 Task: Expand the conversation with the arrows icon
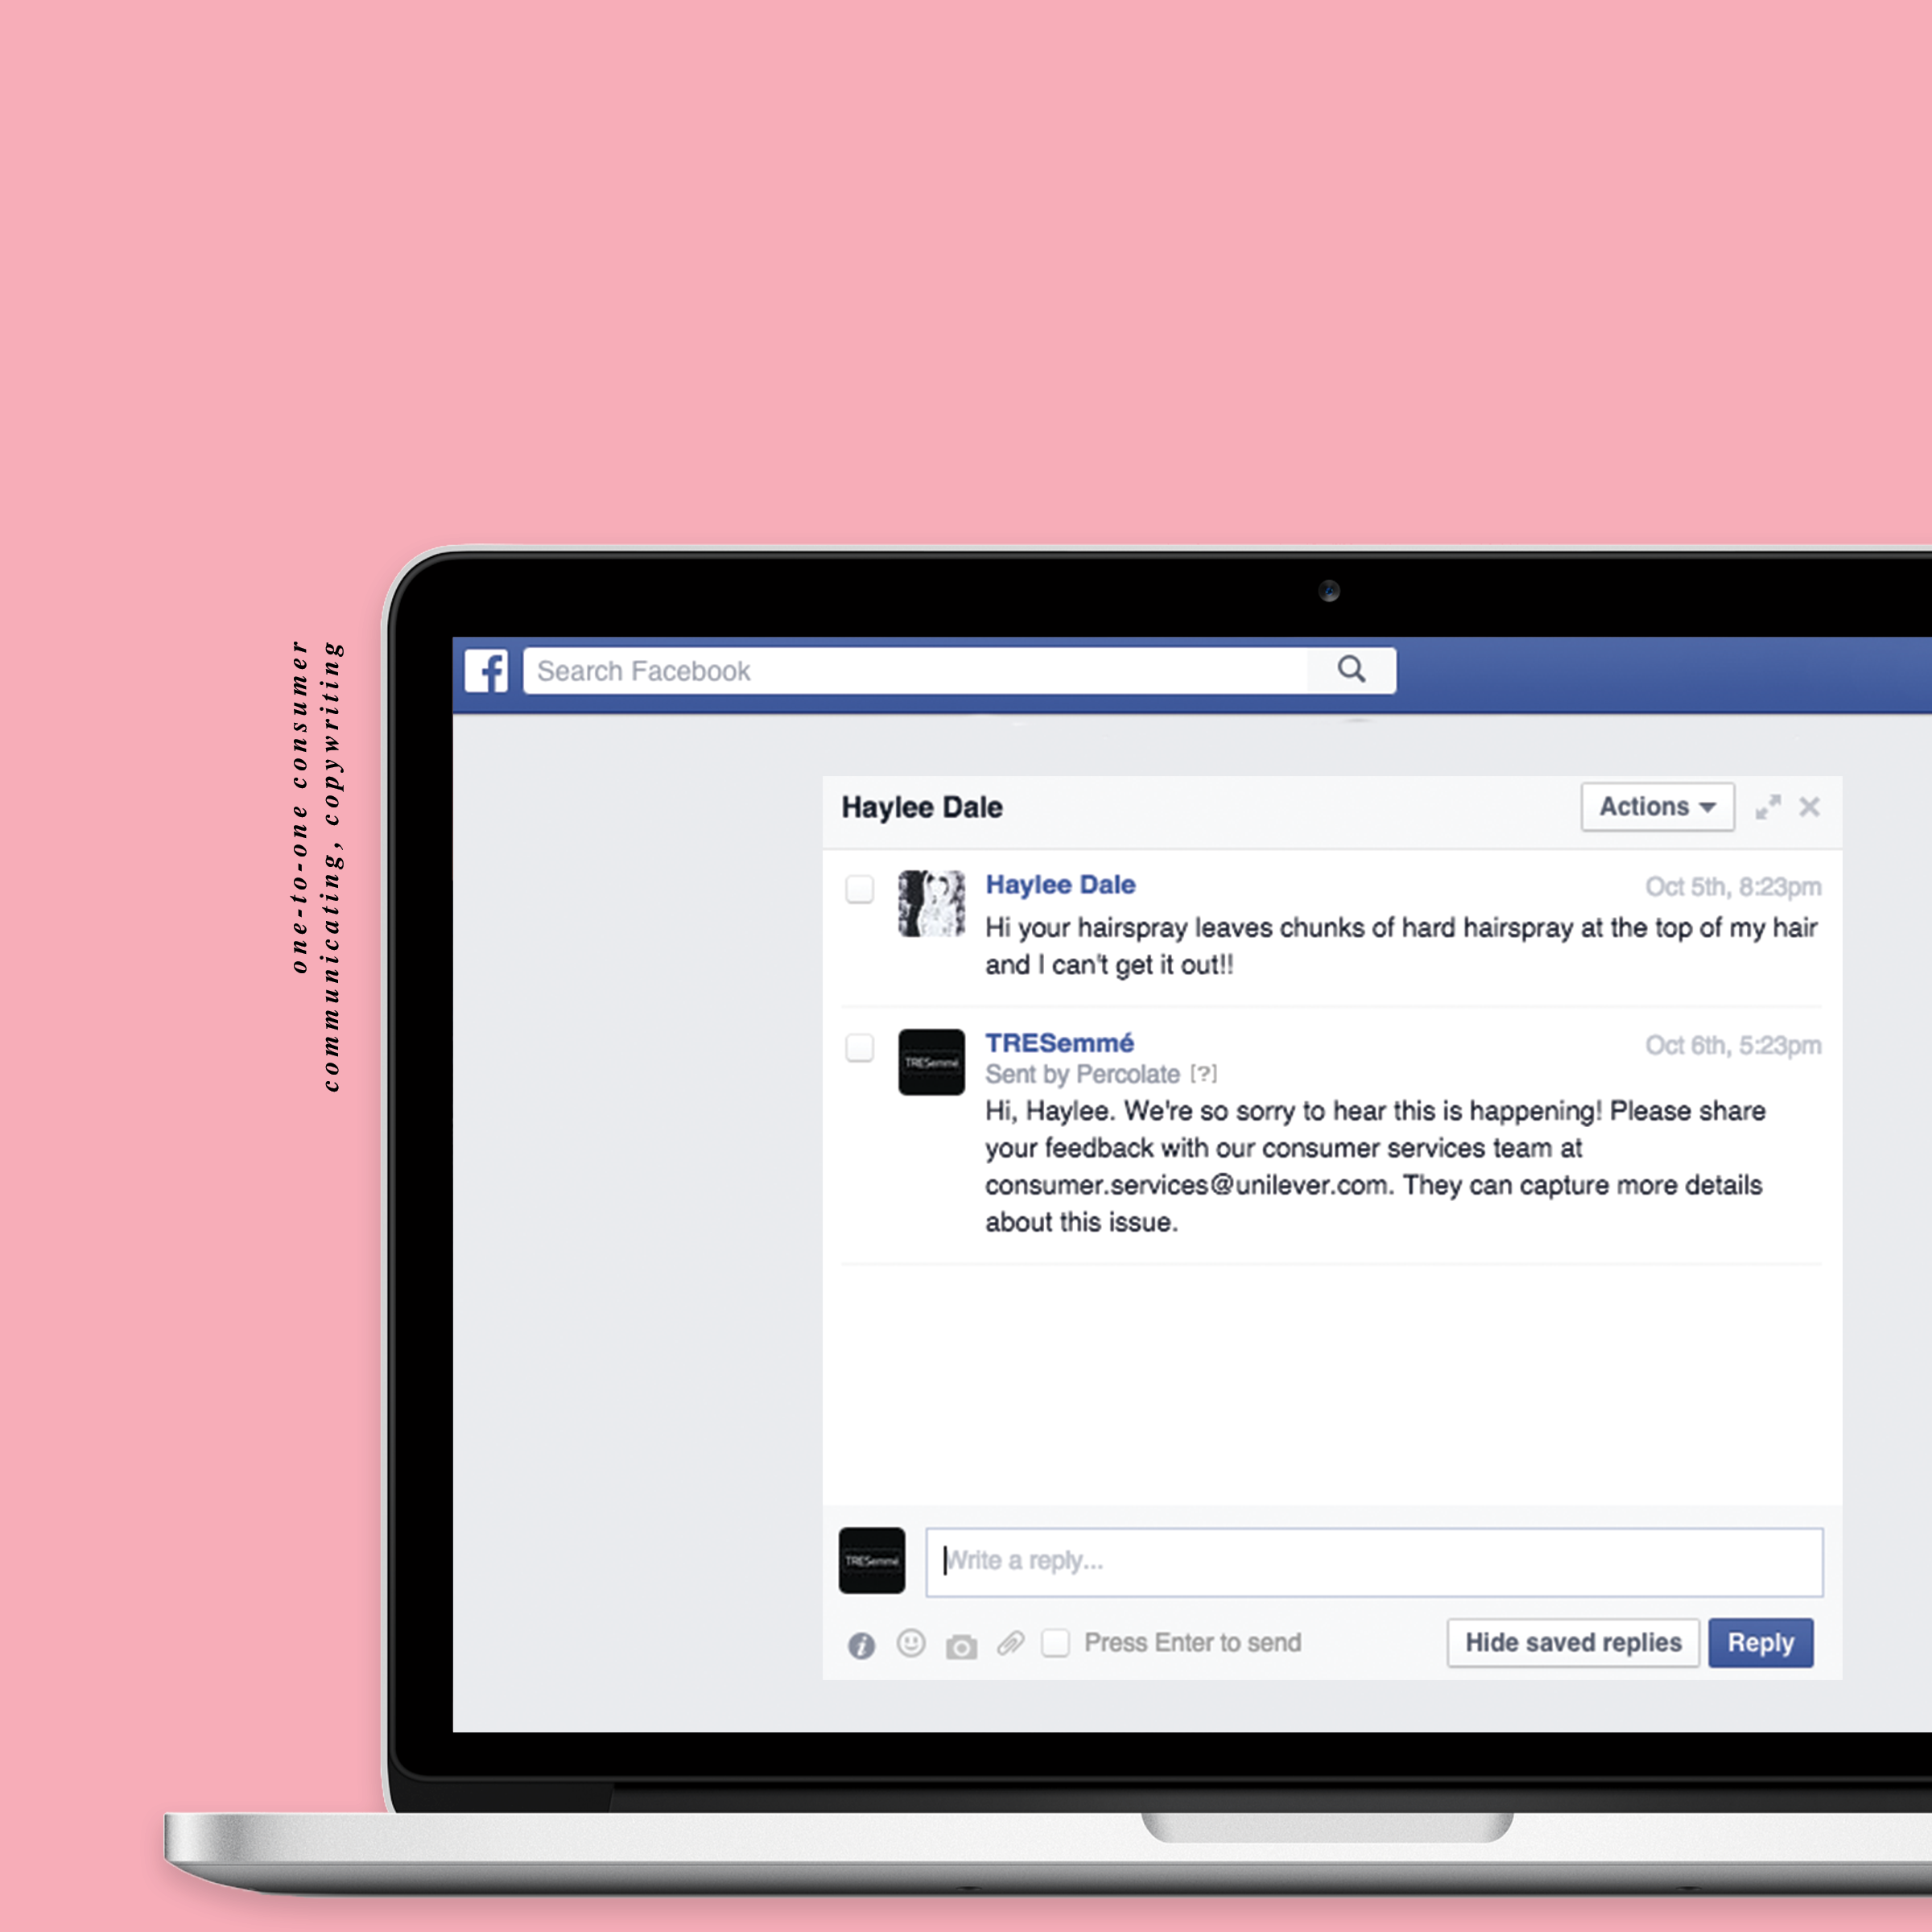[x=1768, y=807]
